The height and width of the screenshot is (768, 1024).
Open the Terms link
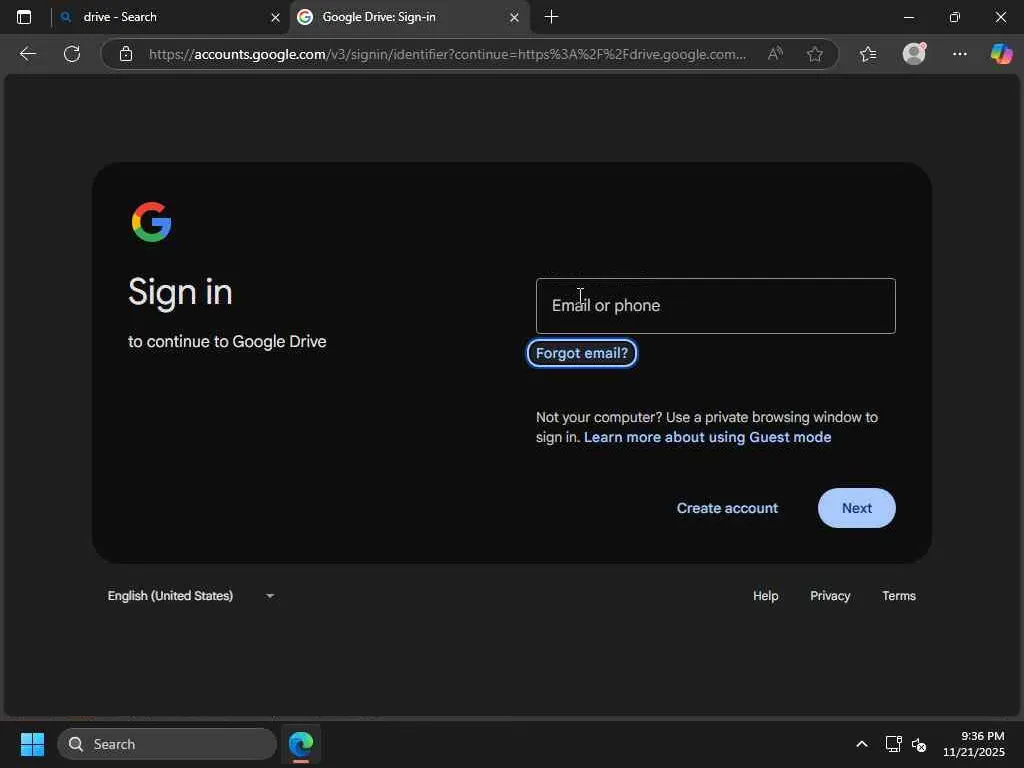point(899,596)
